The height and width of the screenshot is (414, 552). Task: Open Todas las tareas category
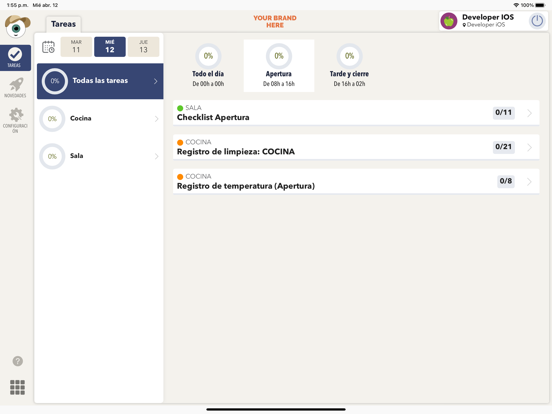pos(100,81)
